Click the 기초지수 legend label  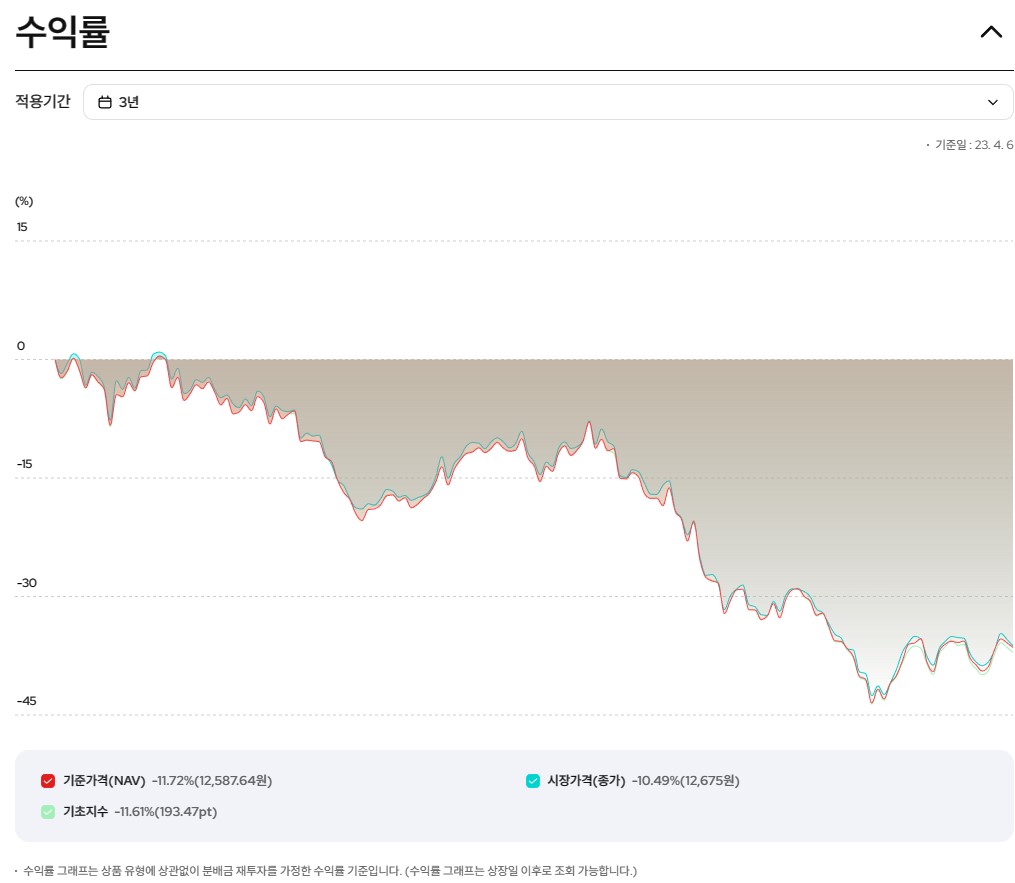tap(85, 812)
